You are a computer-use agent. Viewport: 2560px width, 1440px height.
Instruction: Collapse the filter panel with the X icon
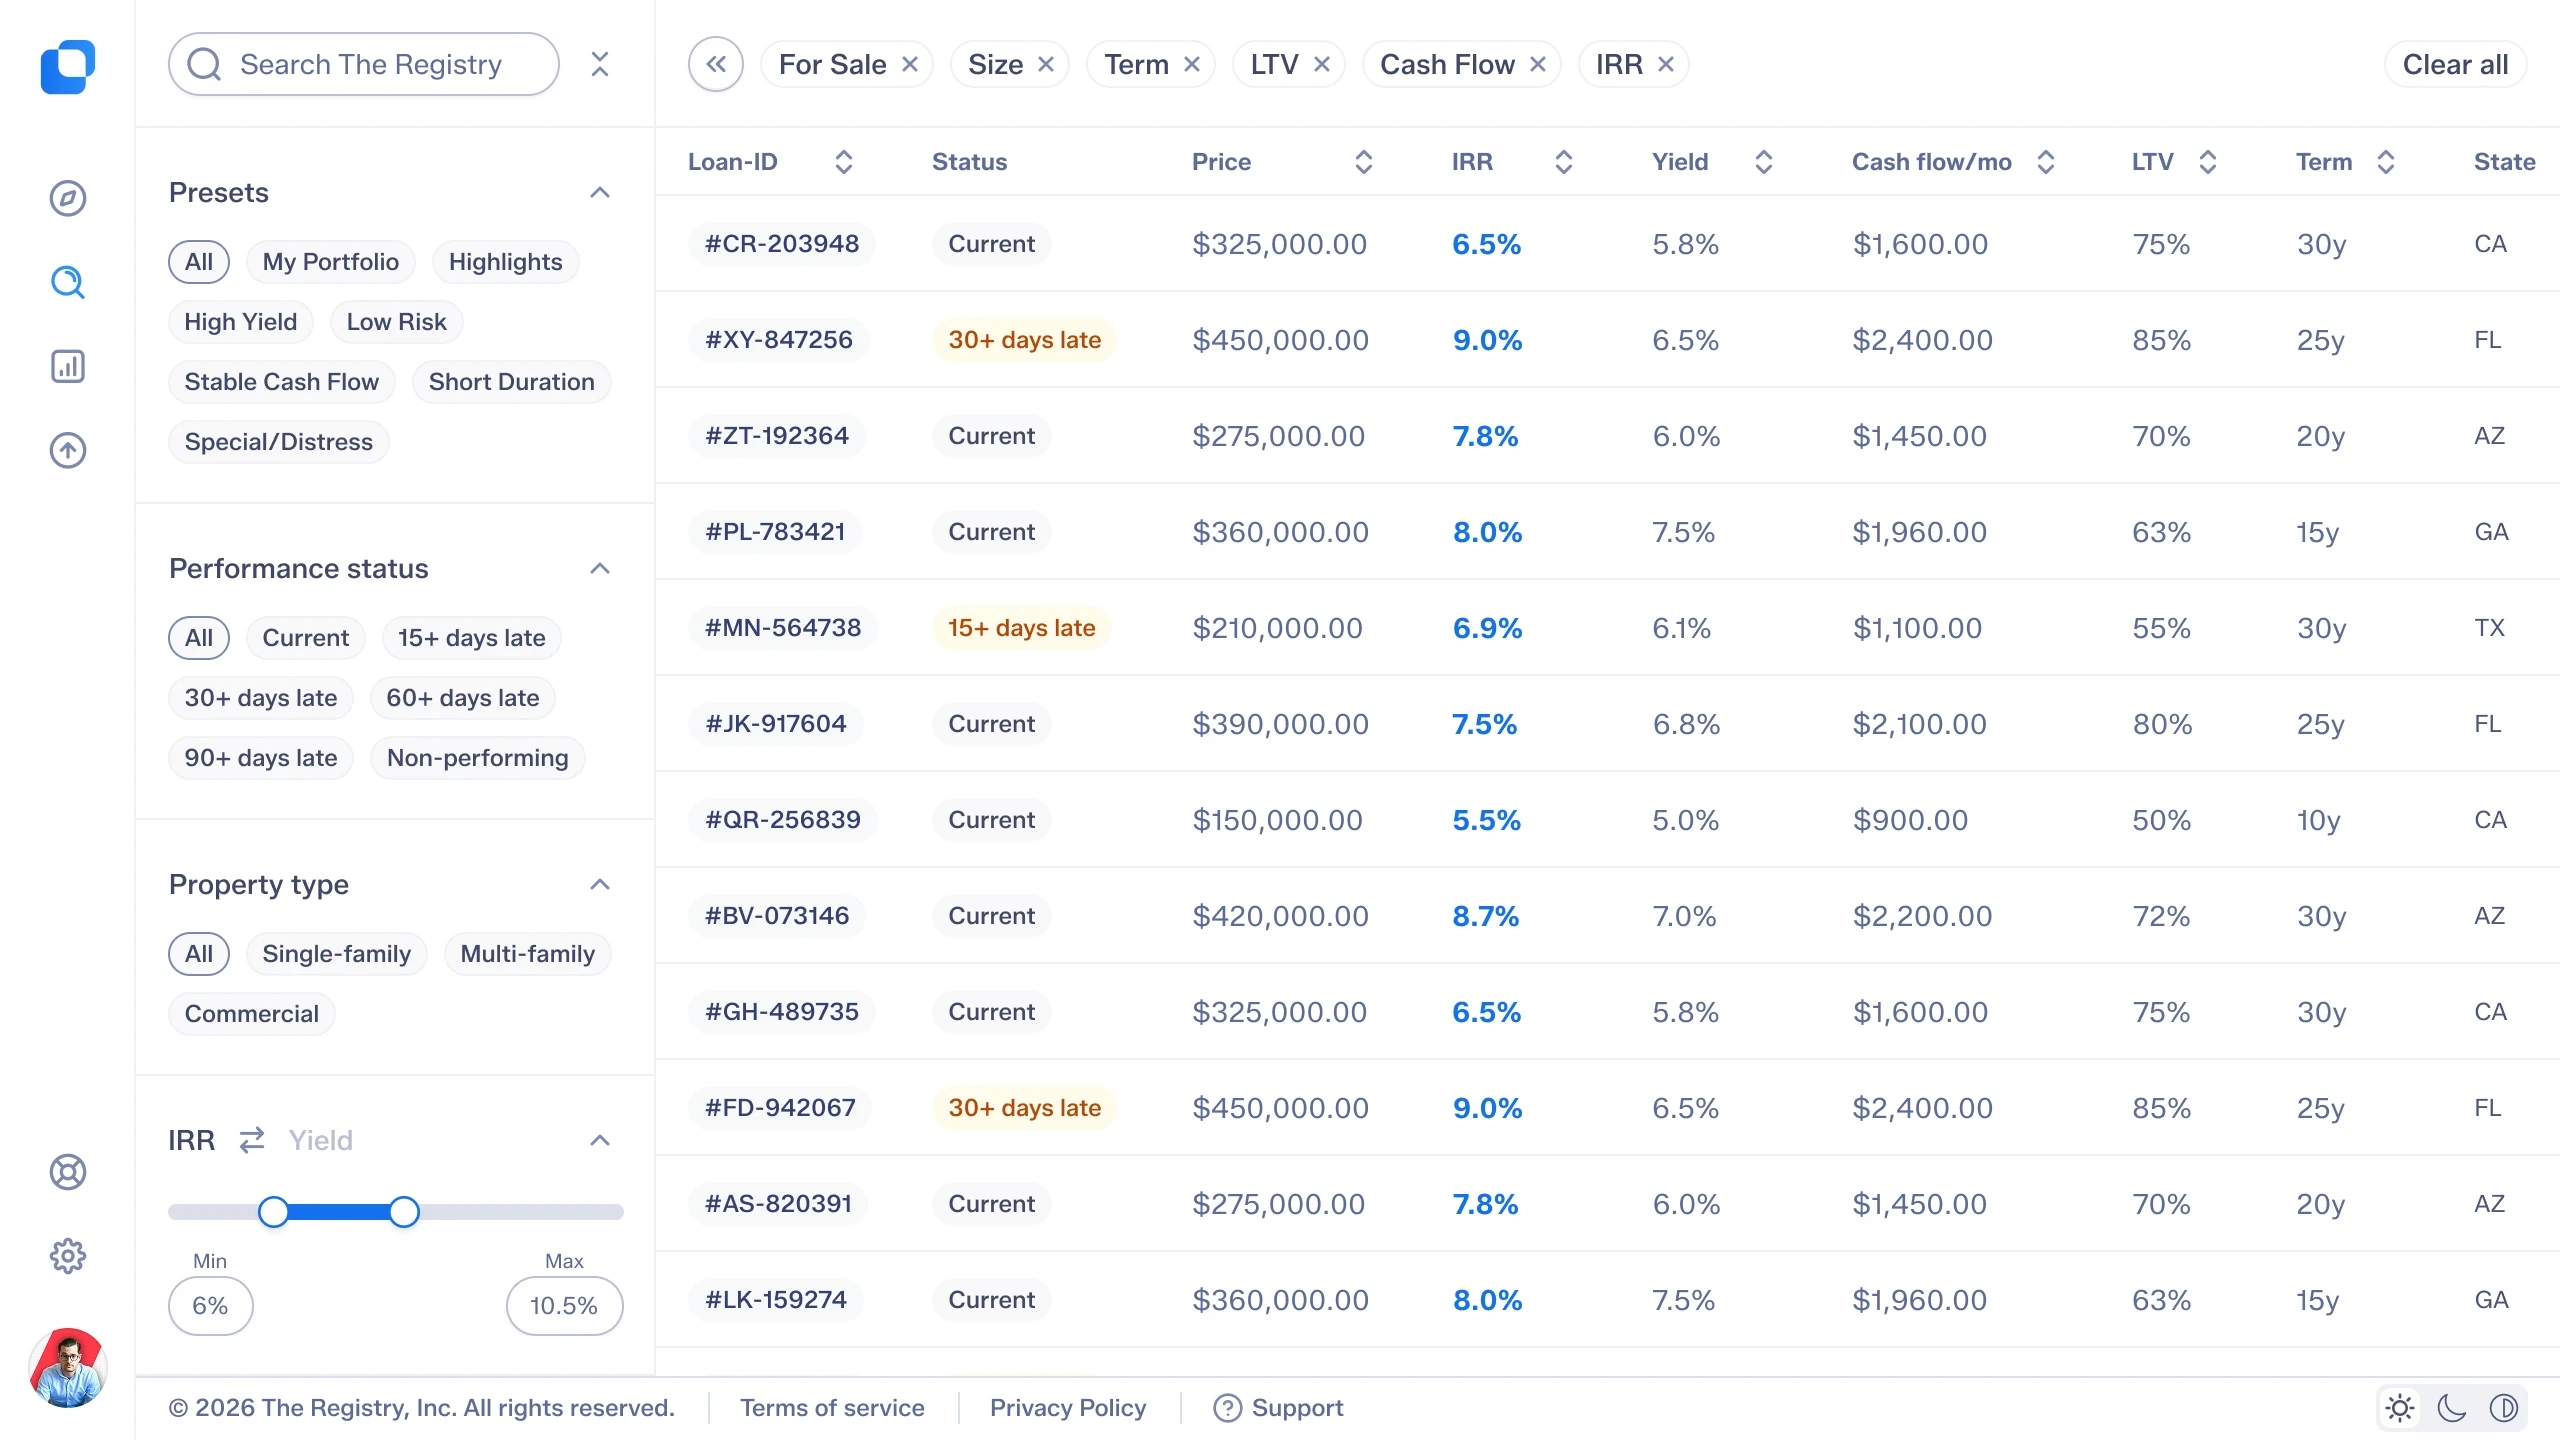point(600,64)
